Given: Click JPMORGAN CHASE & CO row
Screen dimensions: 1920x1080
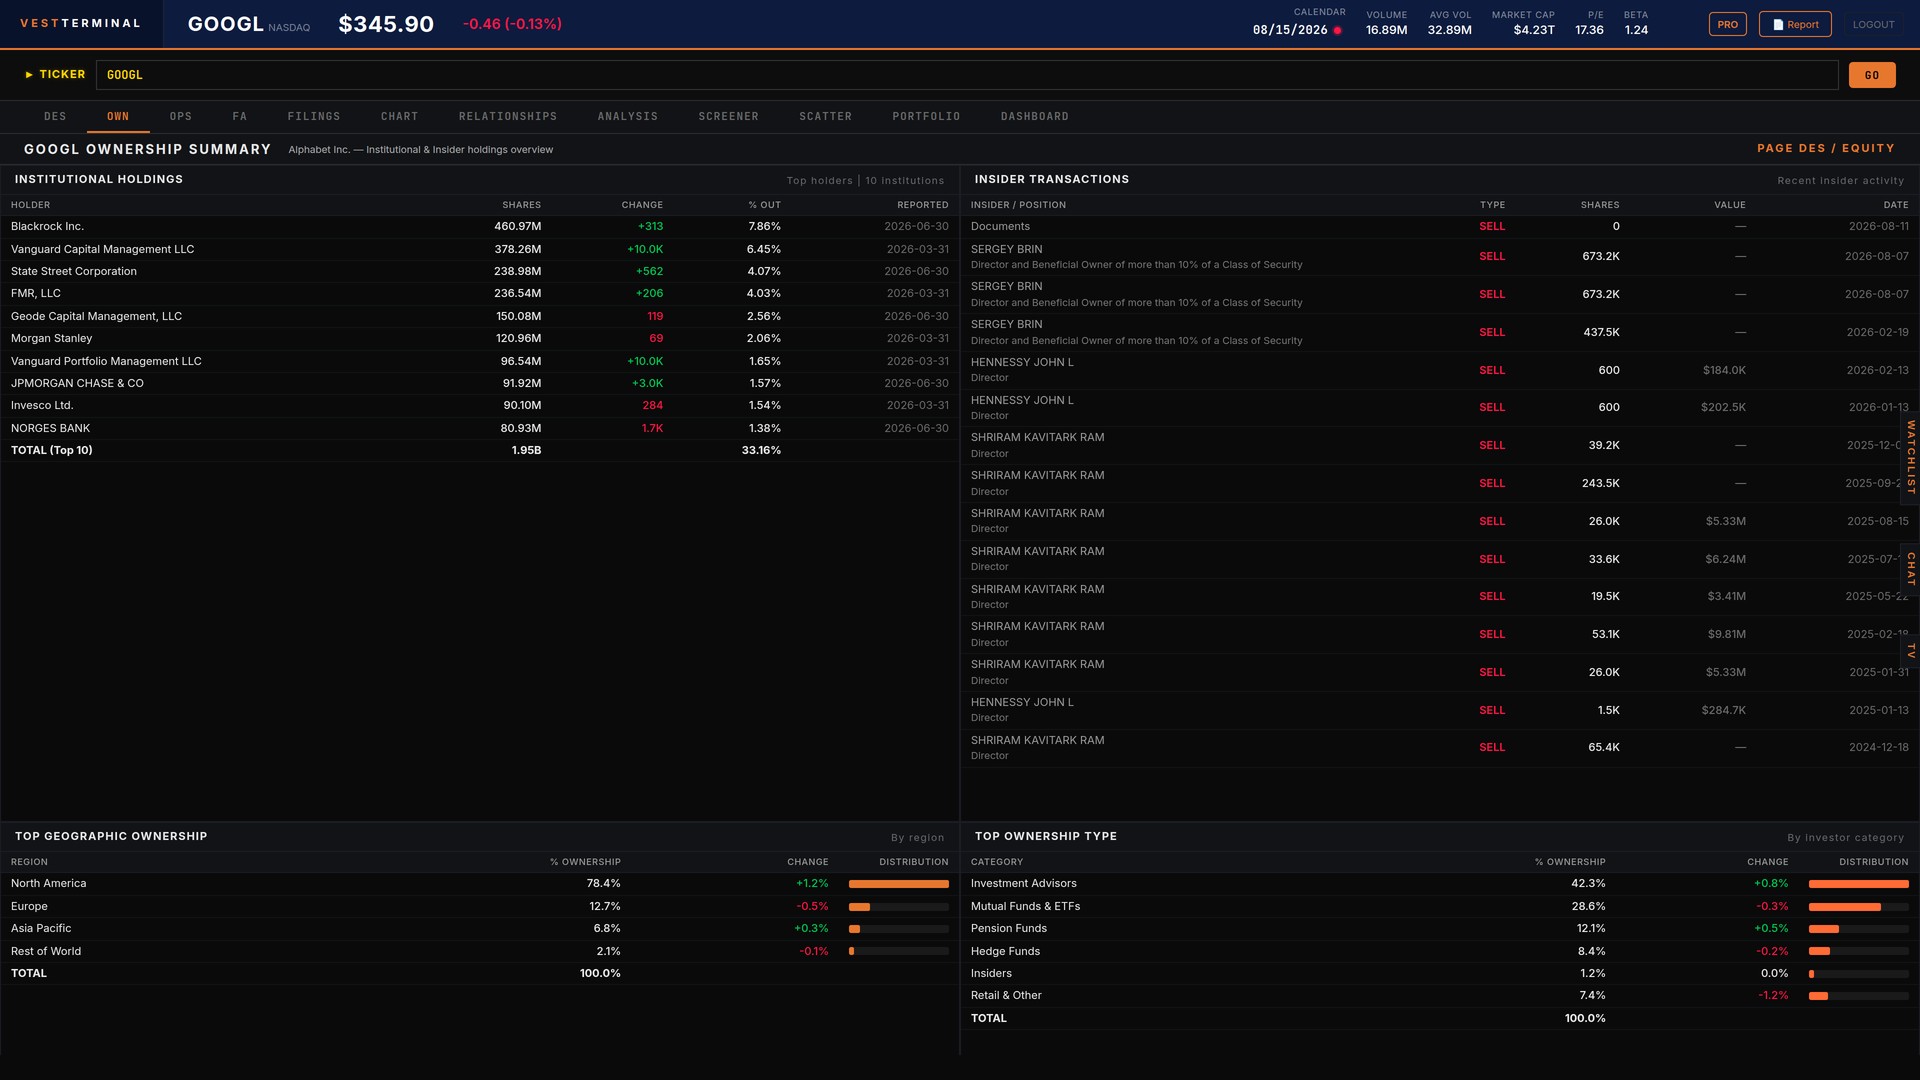Looking at the screenshot, I should (x=480, y=383).
